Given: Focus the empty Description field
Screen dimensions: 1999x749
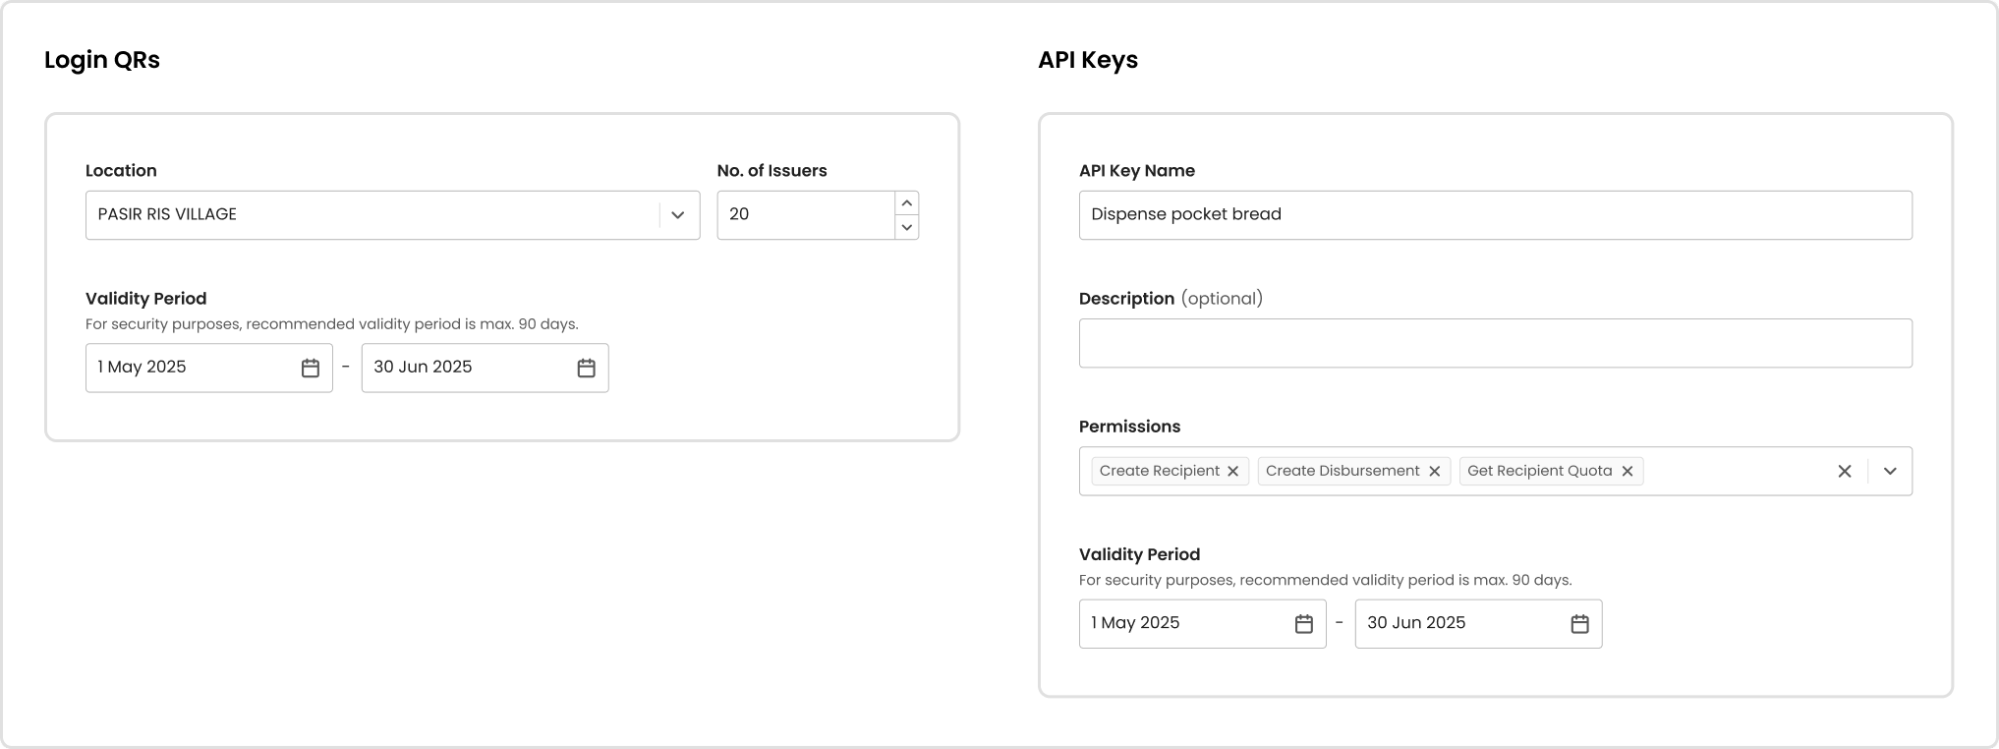Looking at the screenshot, I should [x=1495, y=343].
